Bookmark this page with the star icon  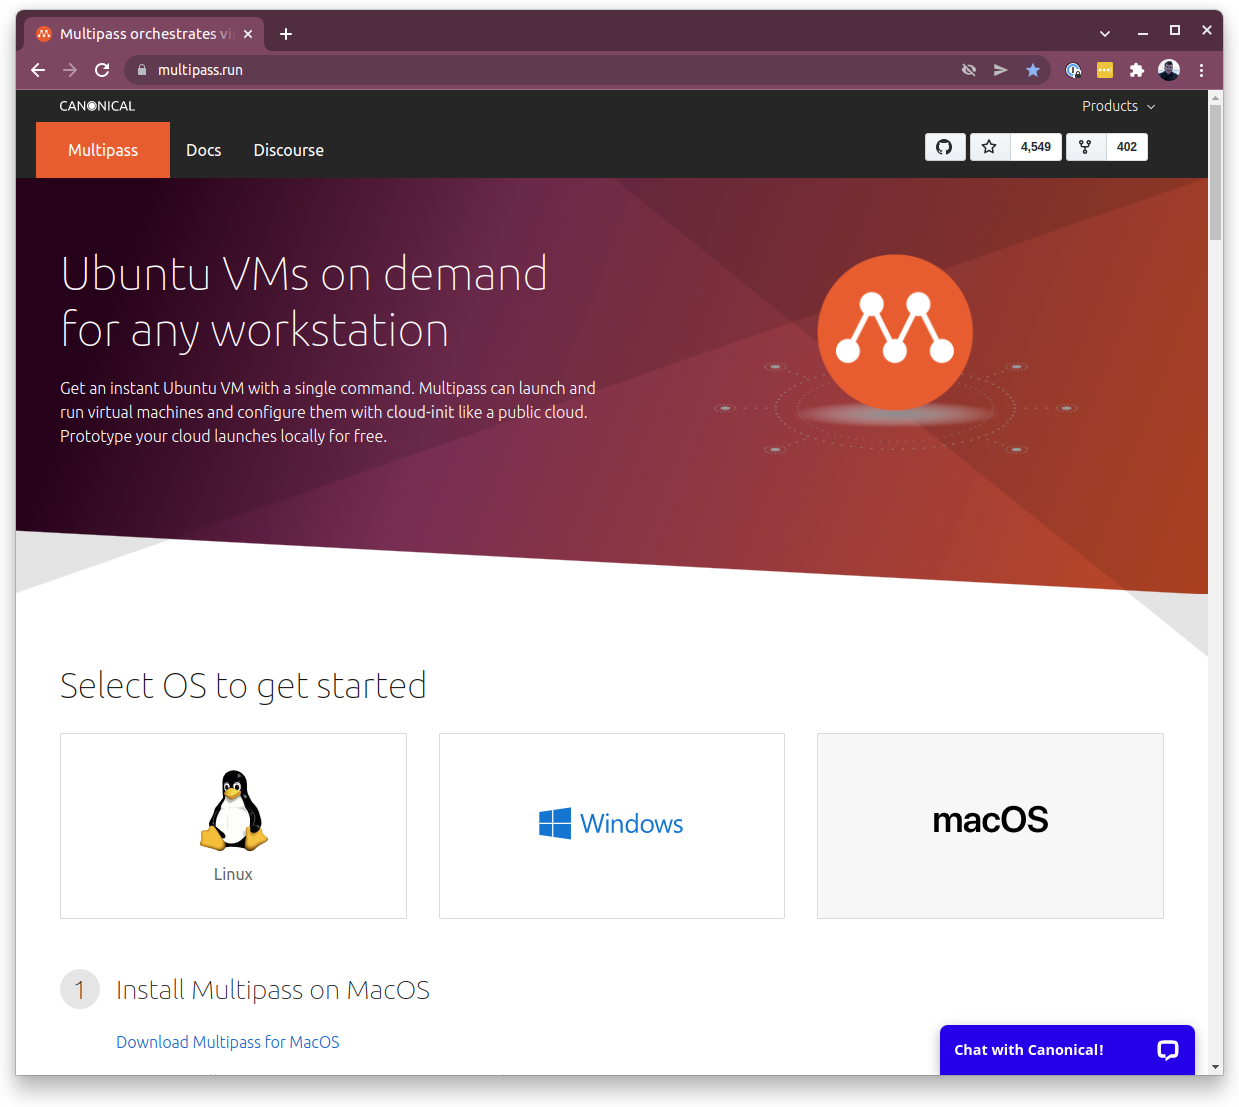click(1033, 70)
